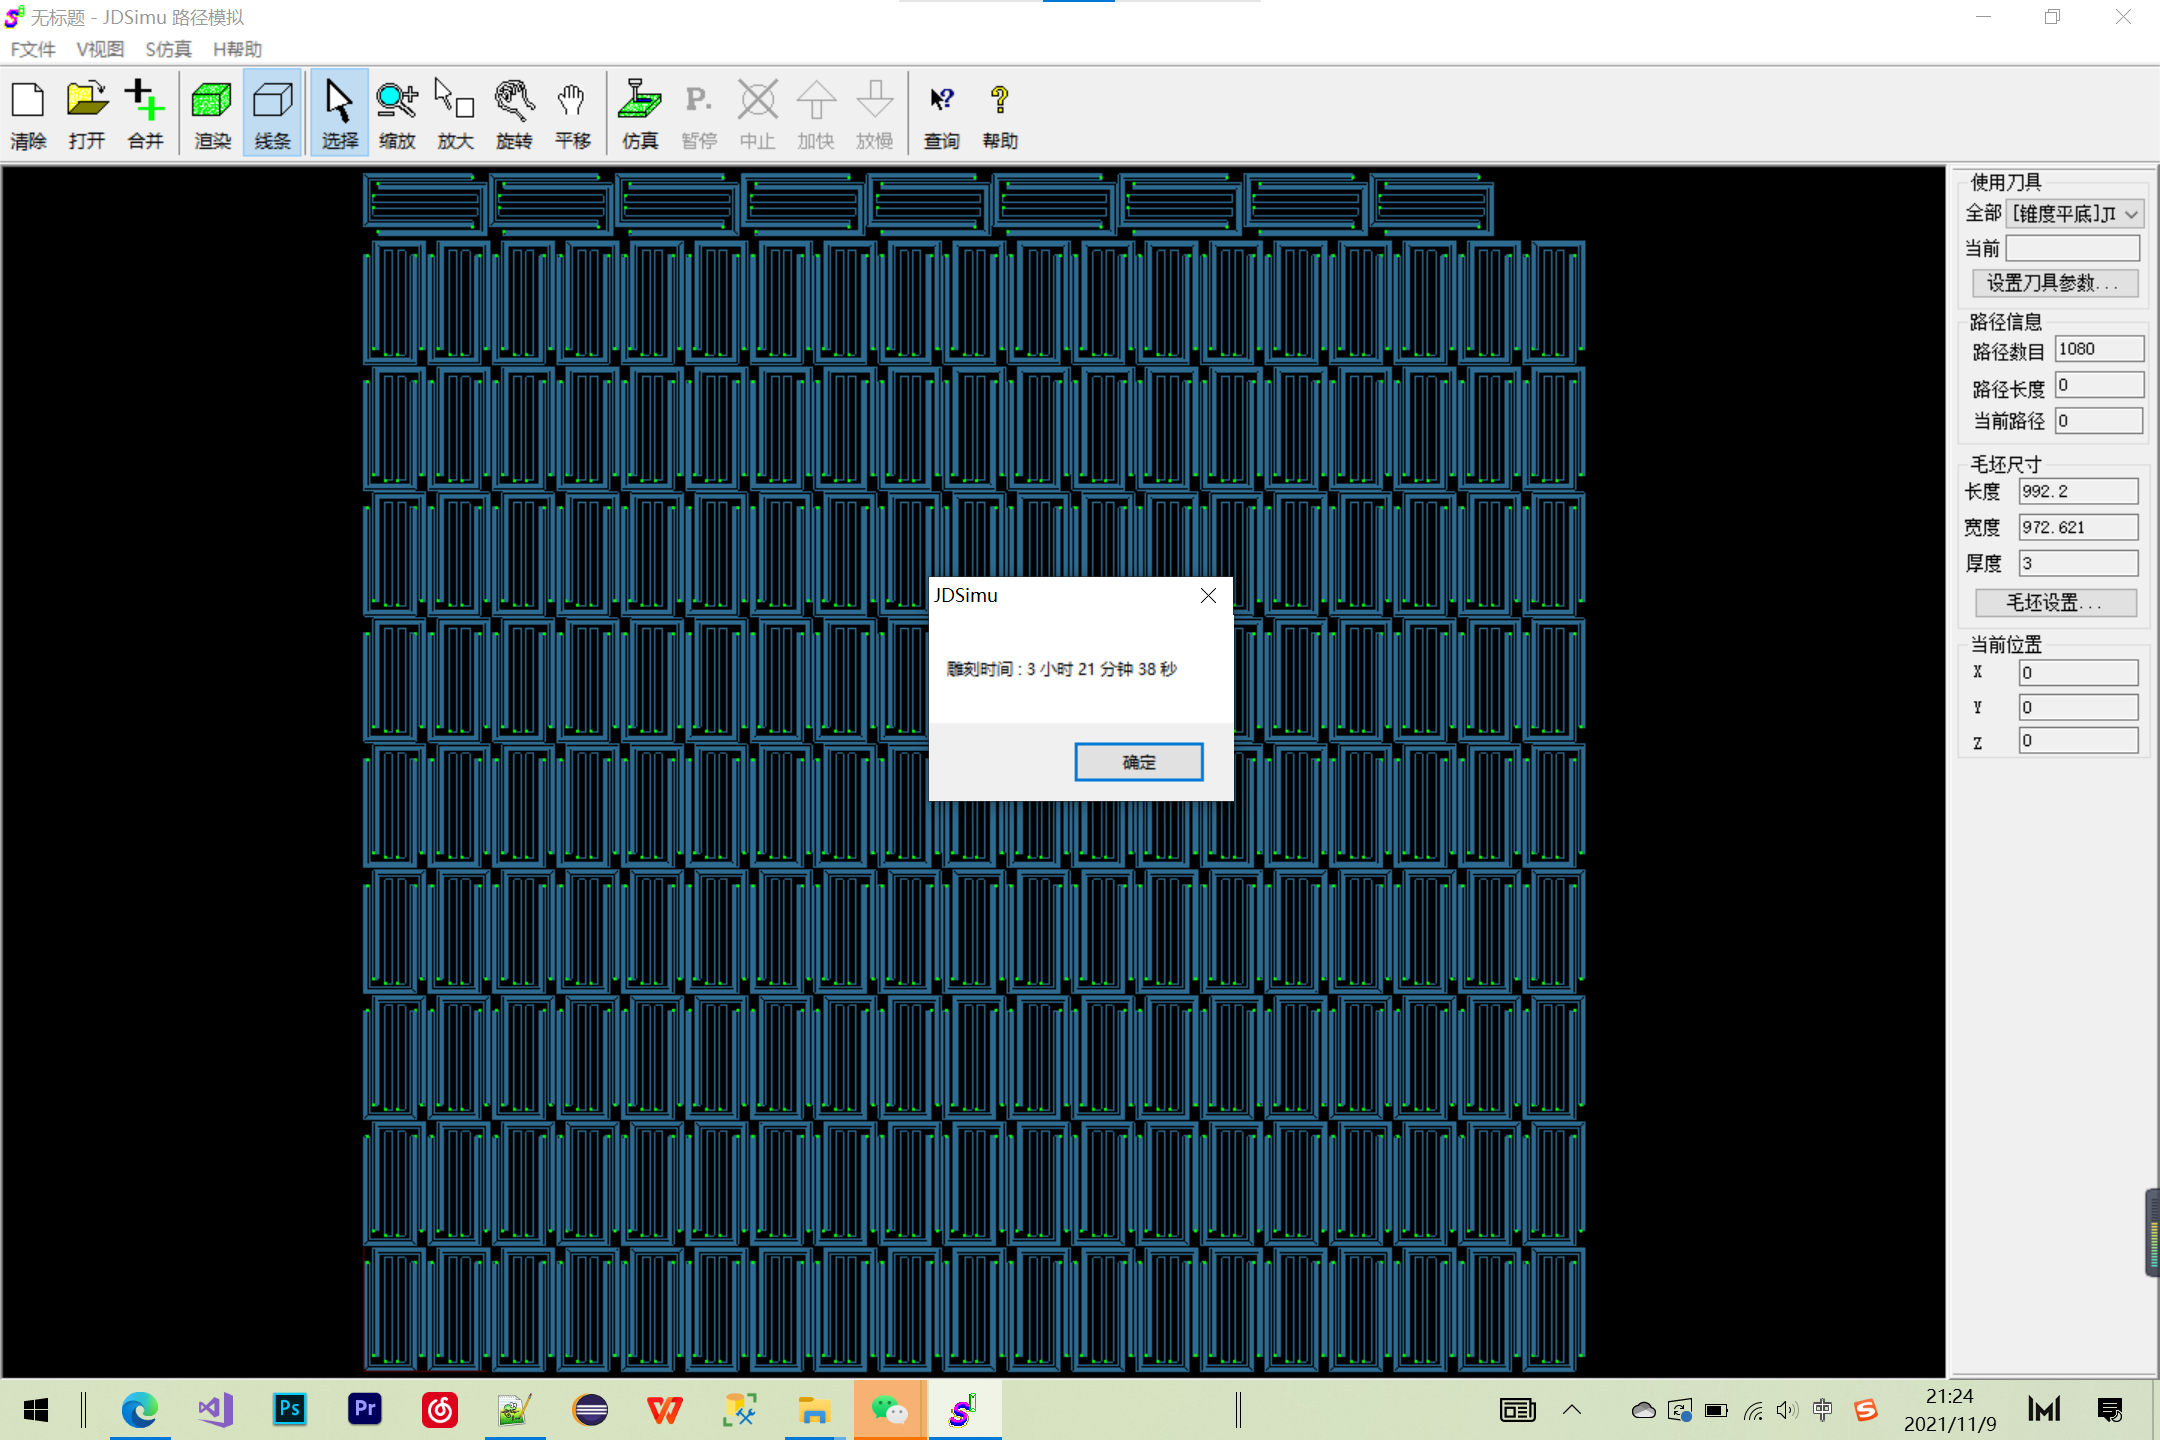Open WPS Office from taskbar

tap(665, 1410)
